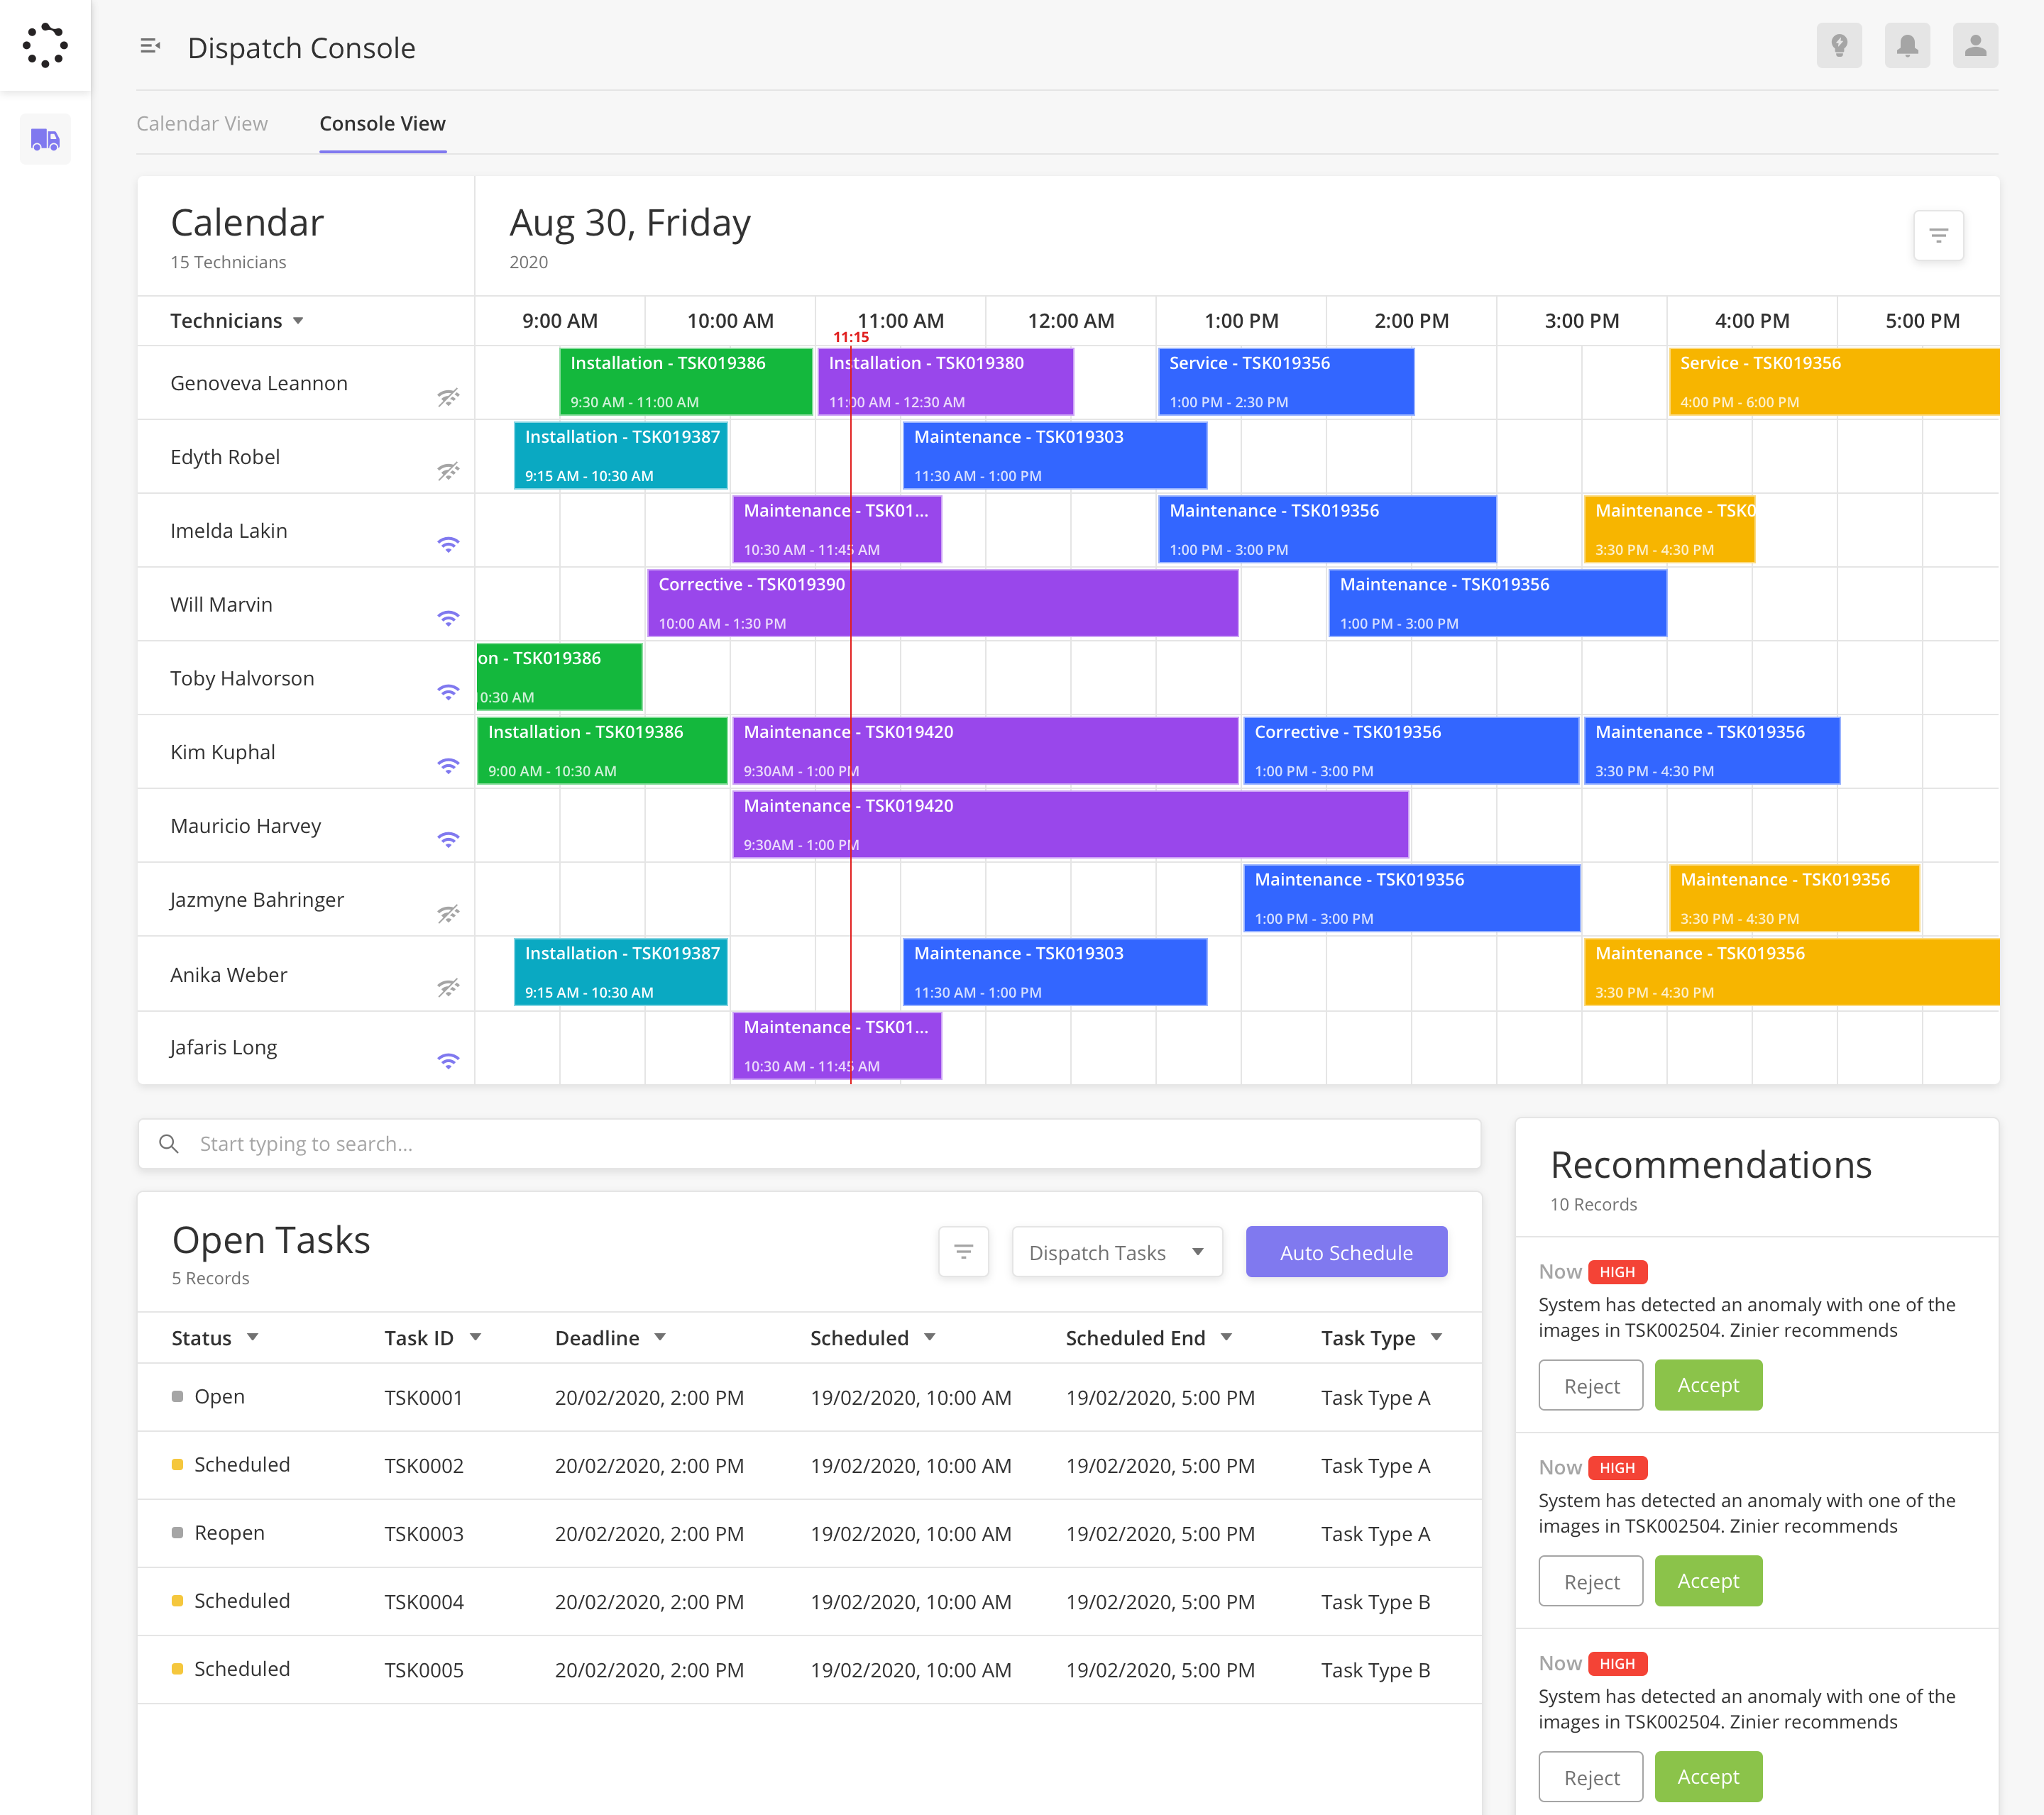Select the TSK0005 task row
The width and height of the screenshot is (2044, 1815).
pos(809,1669)
